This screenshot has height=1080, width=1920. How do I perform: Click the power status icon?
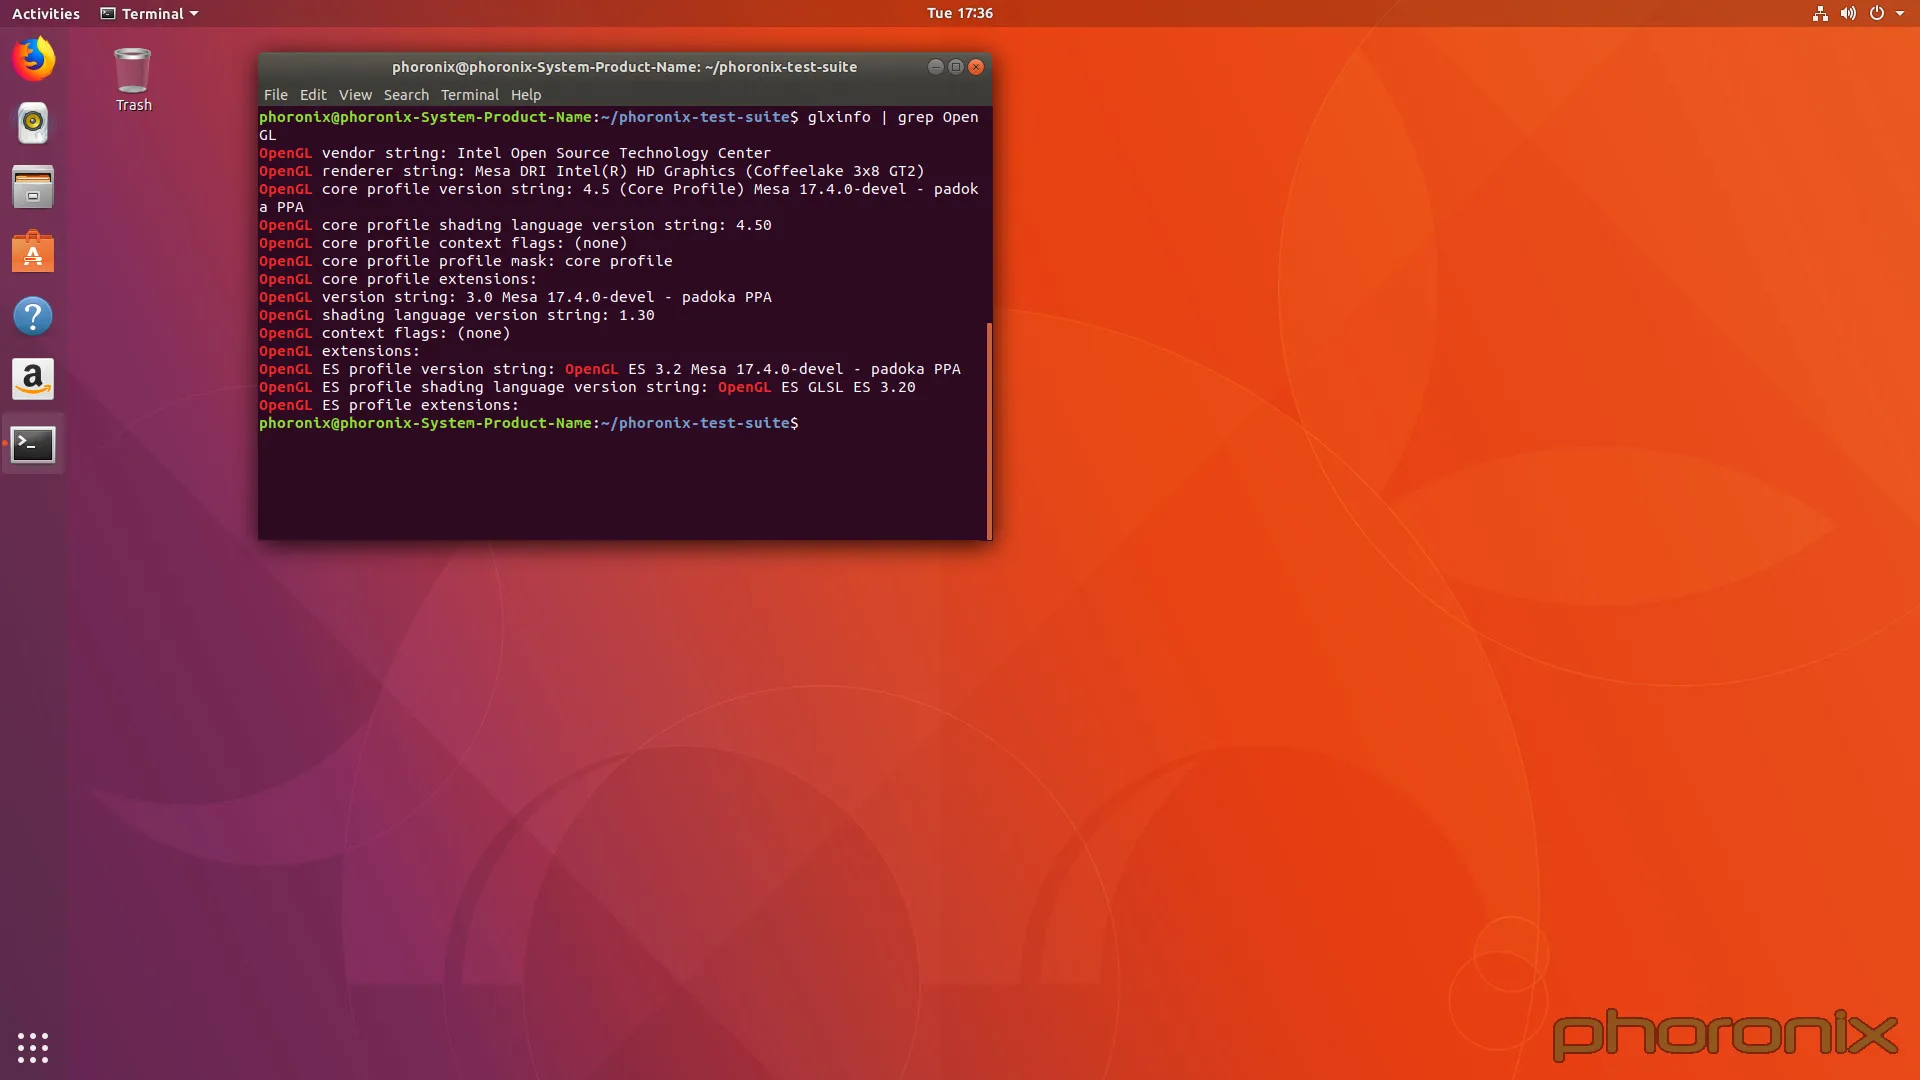click(x=1878, y=13)
